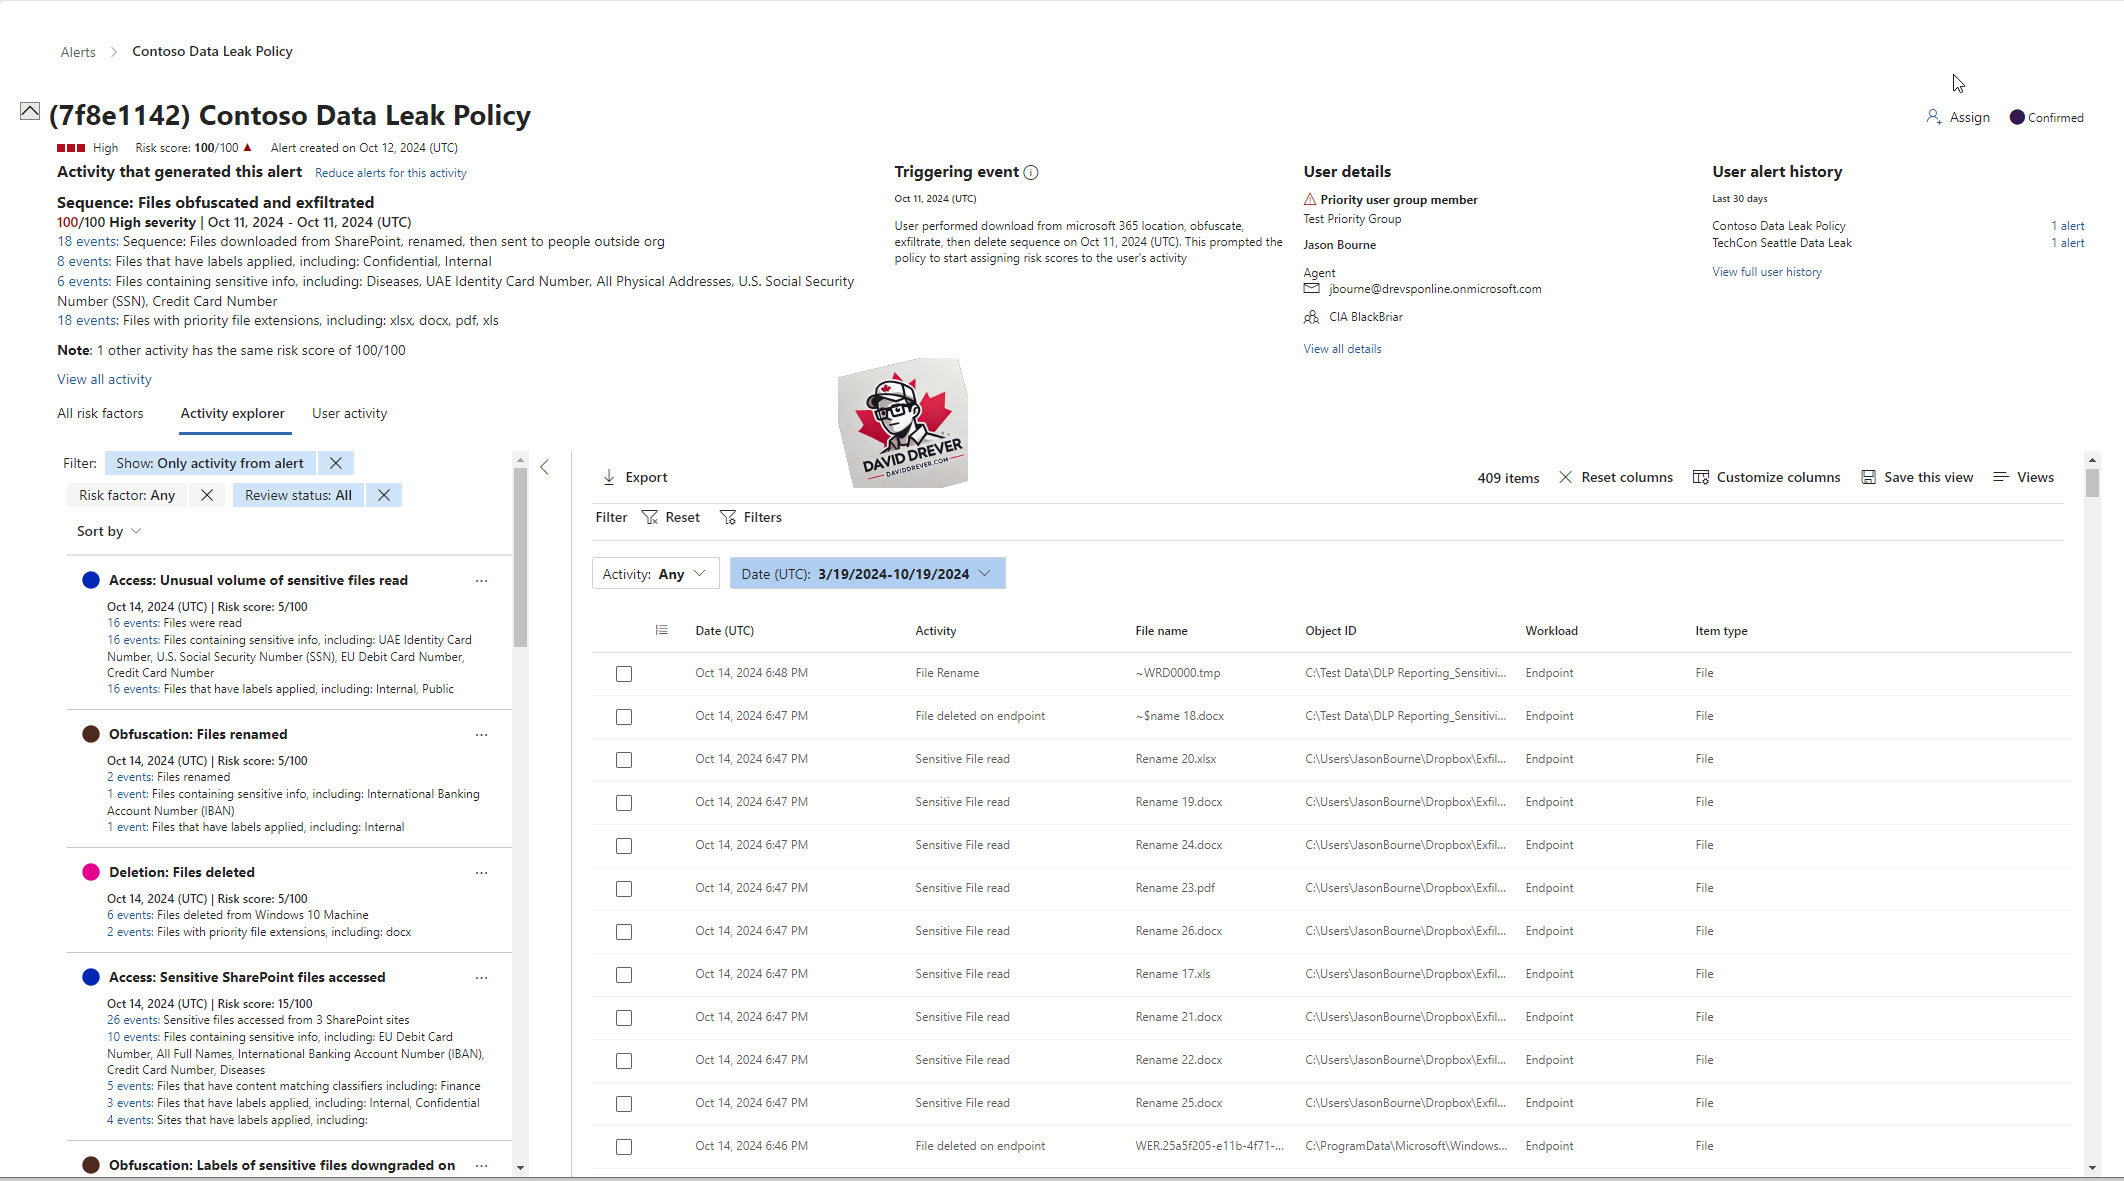2124x1181 pixels.
Task: Switch to the User activity tab
Action: (x=349, y=413)
